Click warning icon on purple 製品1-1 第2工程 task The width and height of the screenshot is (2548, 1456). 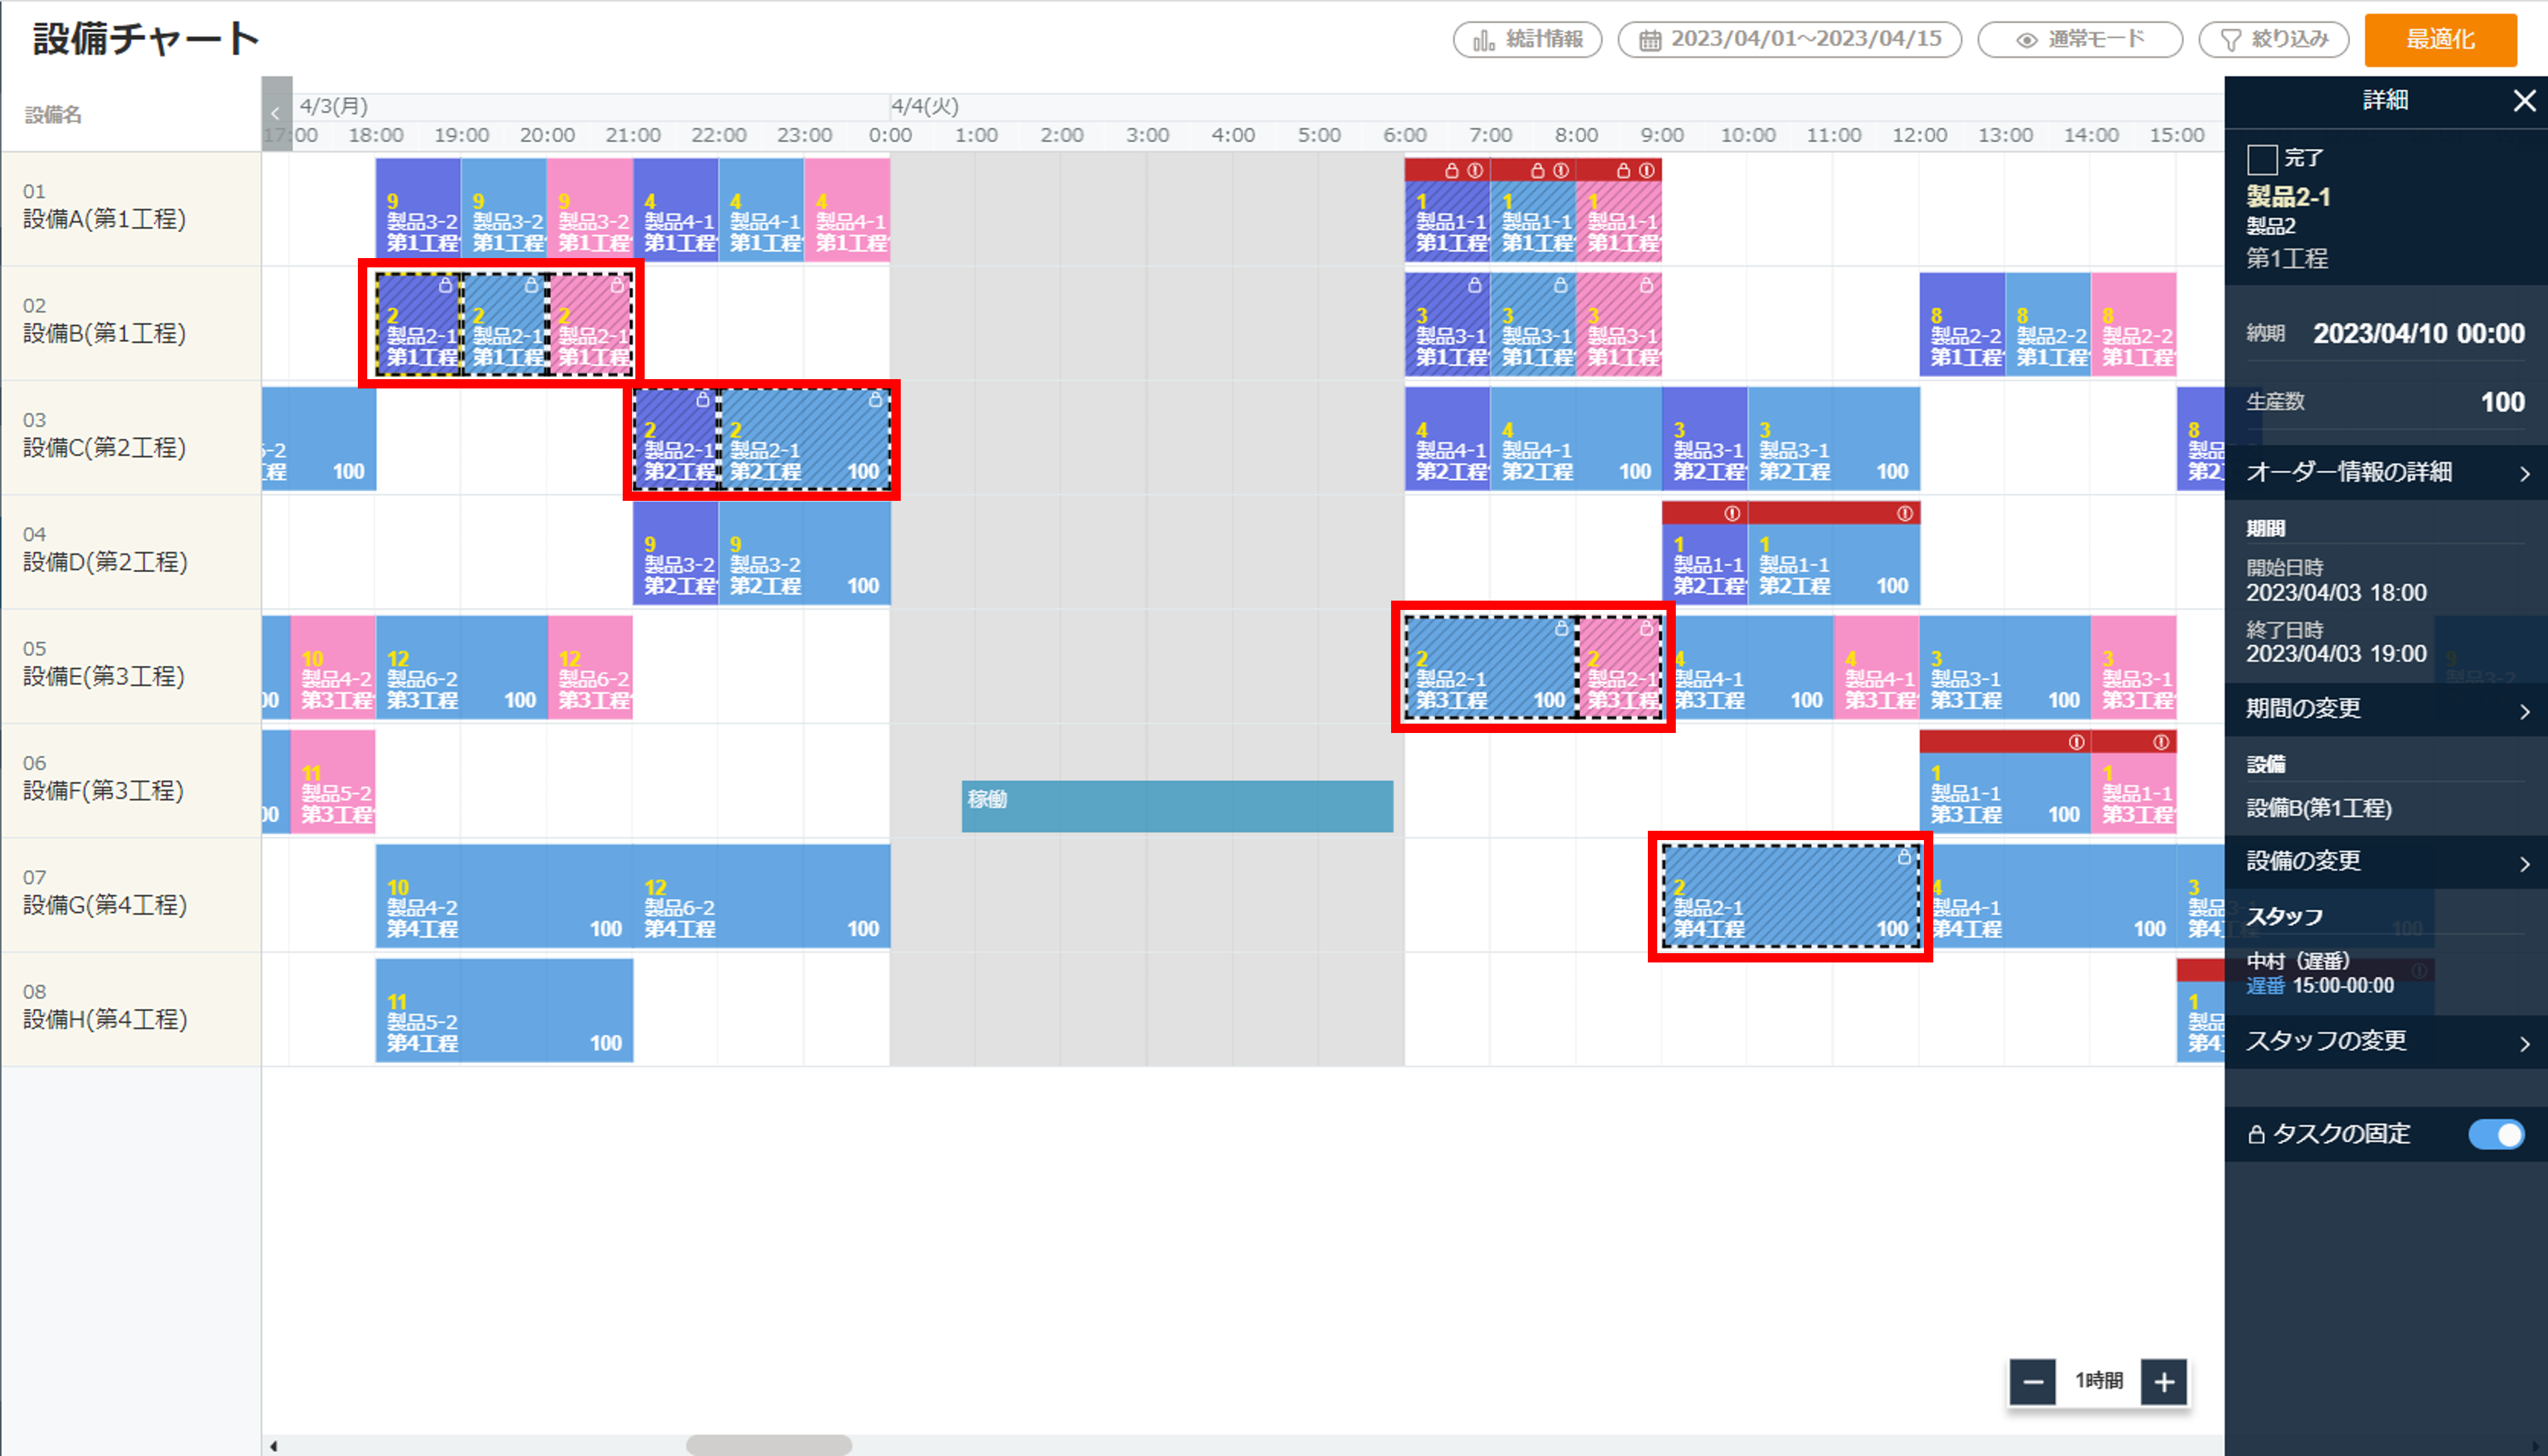[x=1733, y=513]
